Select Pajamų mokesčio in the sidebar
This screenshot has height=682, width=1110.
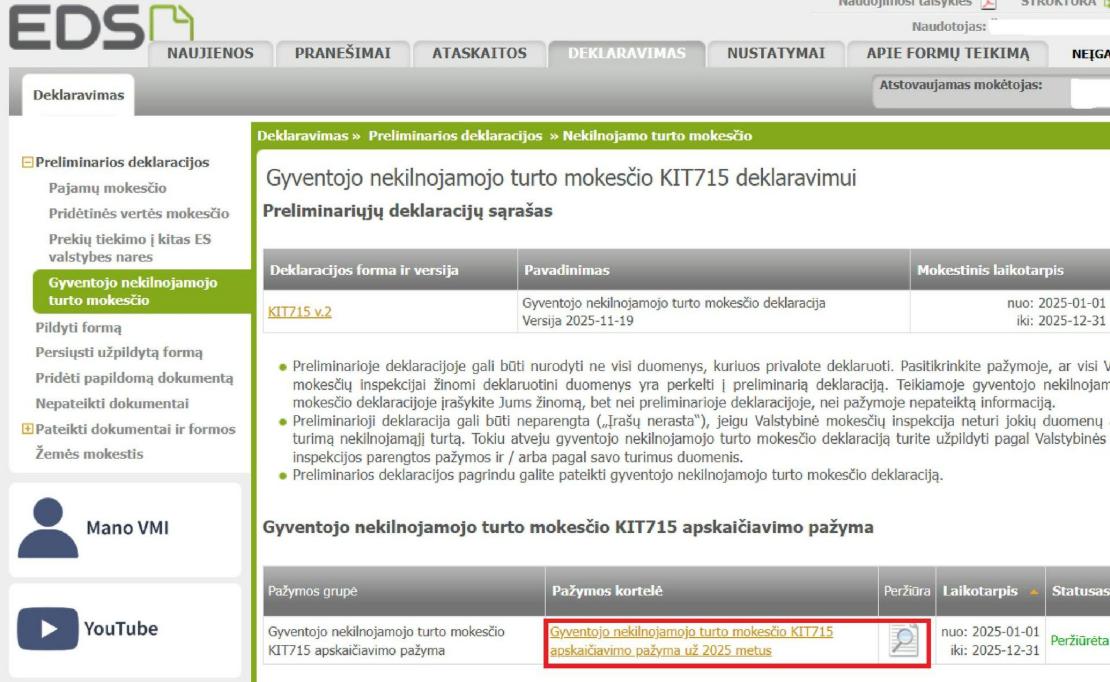click(108, 188)
